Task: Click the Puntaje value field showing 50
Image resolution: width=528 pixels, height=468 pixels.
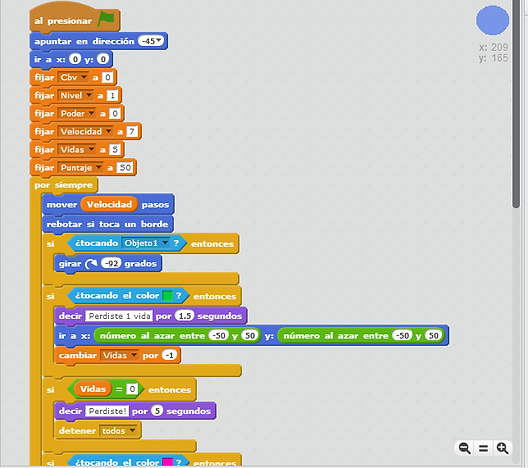Action: coord(125,168)
